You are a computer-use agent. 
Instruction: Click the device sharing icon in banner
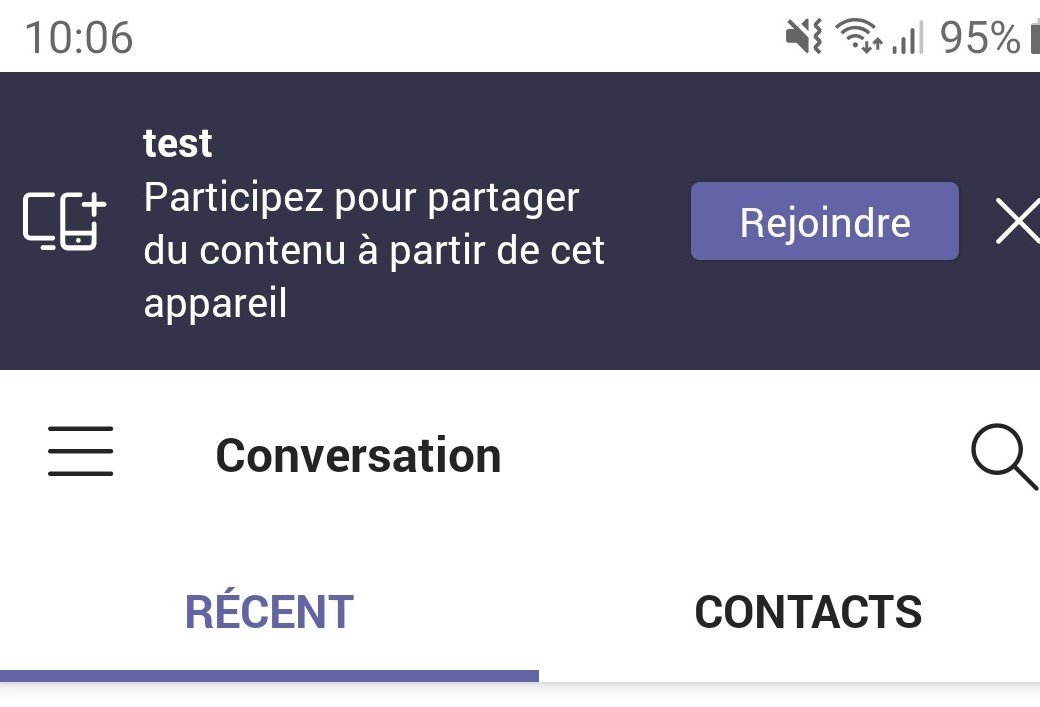click(x=64, y=221)
